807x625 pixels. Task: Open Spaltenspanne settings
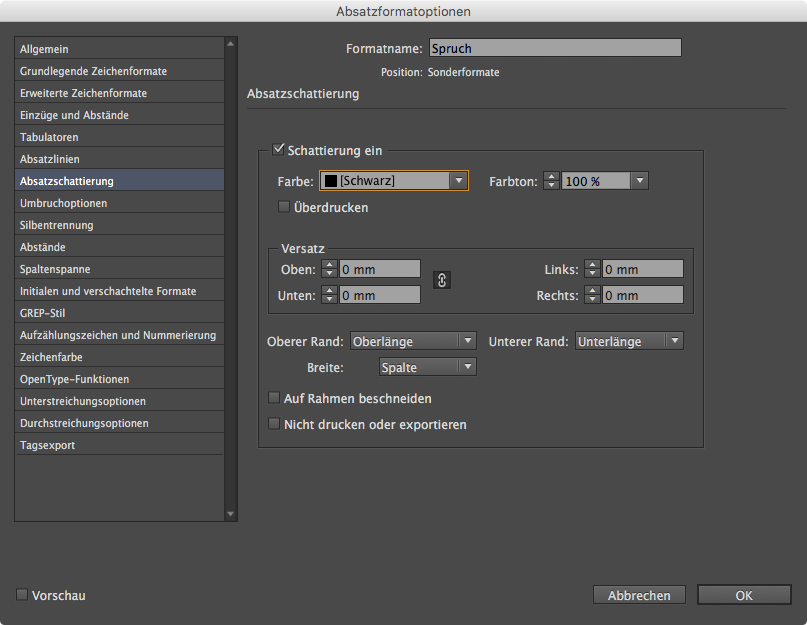click(119, 269)
